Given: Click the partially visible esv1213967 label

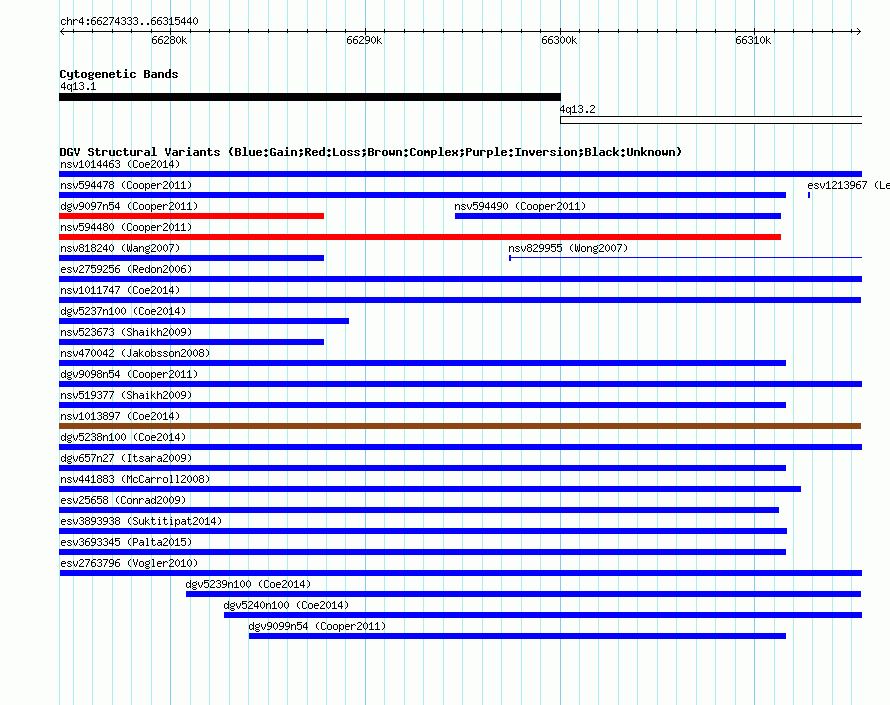Looking at the screenshot, I should [x=848, y=186].
